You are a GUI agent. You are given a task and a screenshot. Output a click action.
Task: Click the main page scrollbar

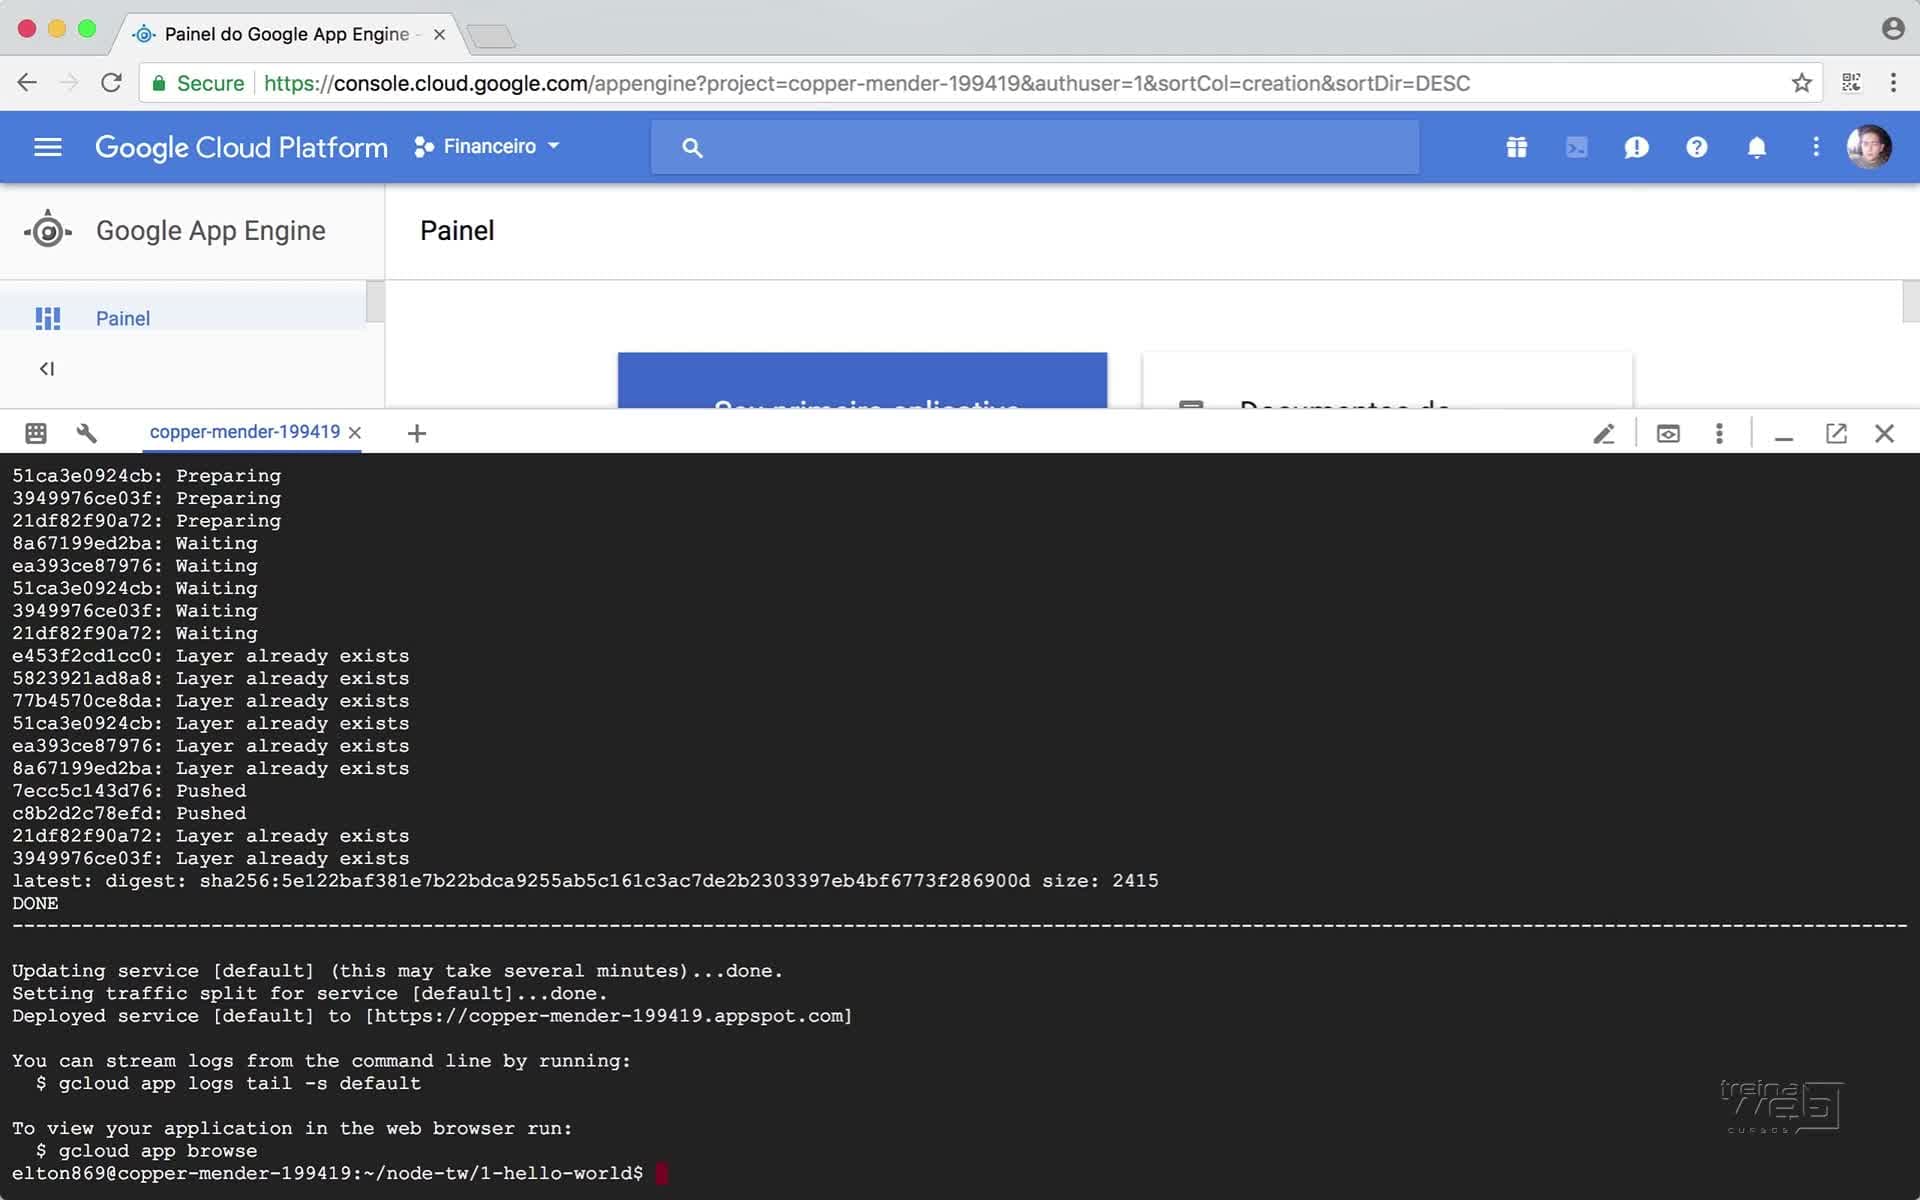(1910, 302)
